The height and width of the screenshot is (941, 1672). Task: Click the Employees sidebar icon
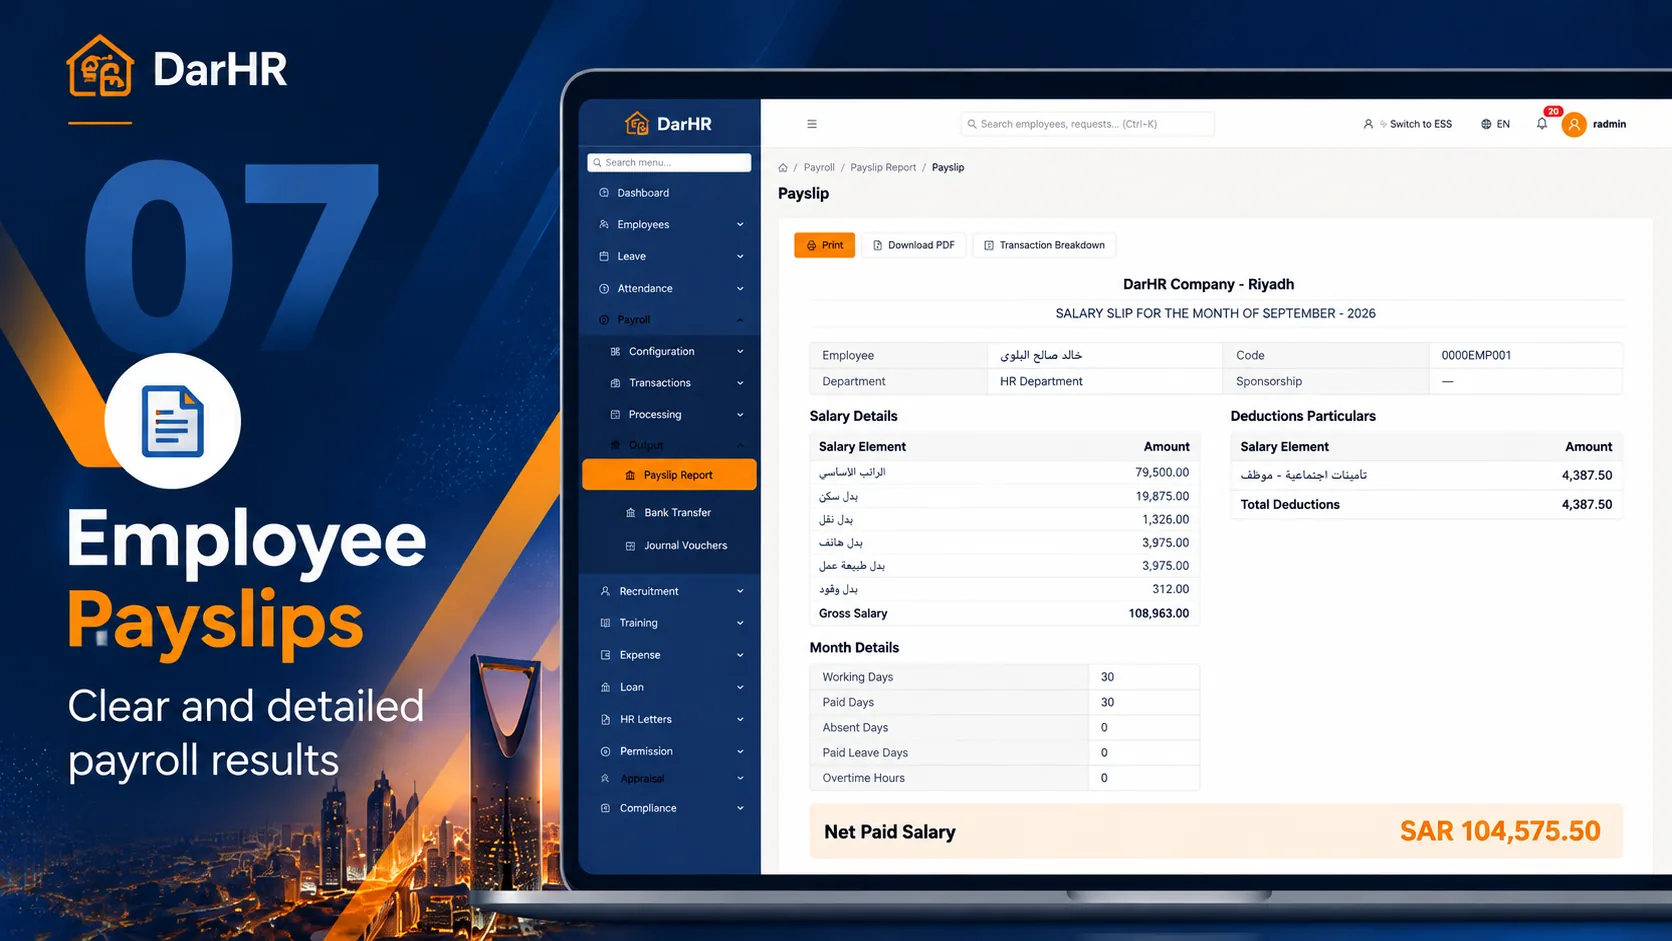tap(604, 225)
